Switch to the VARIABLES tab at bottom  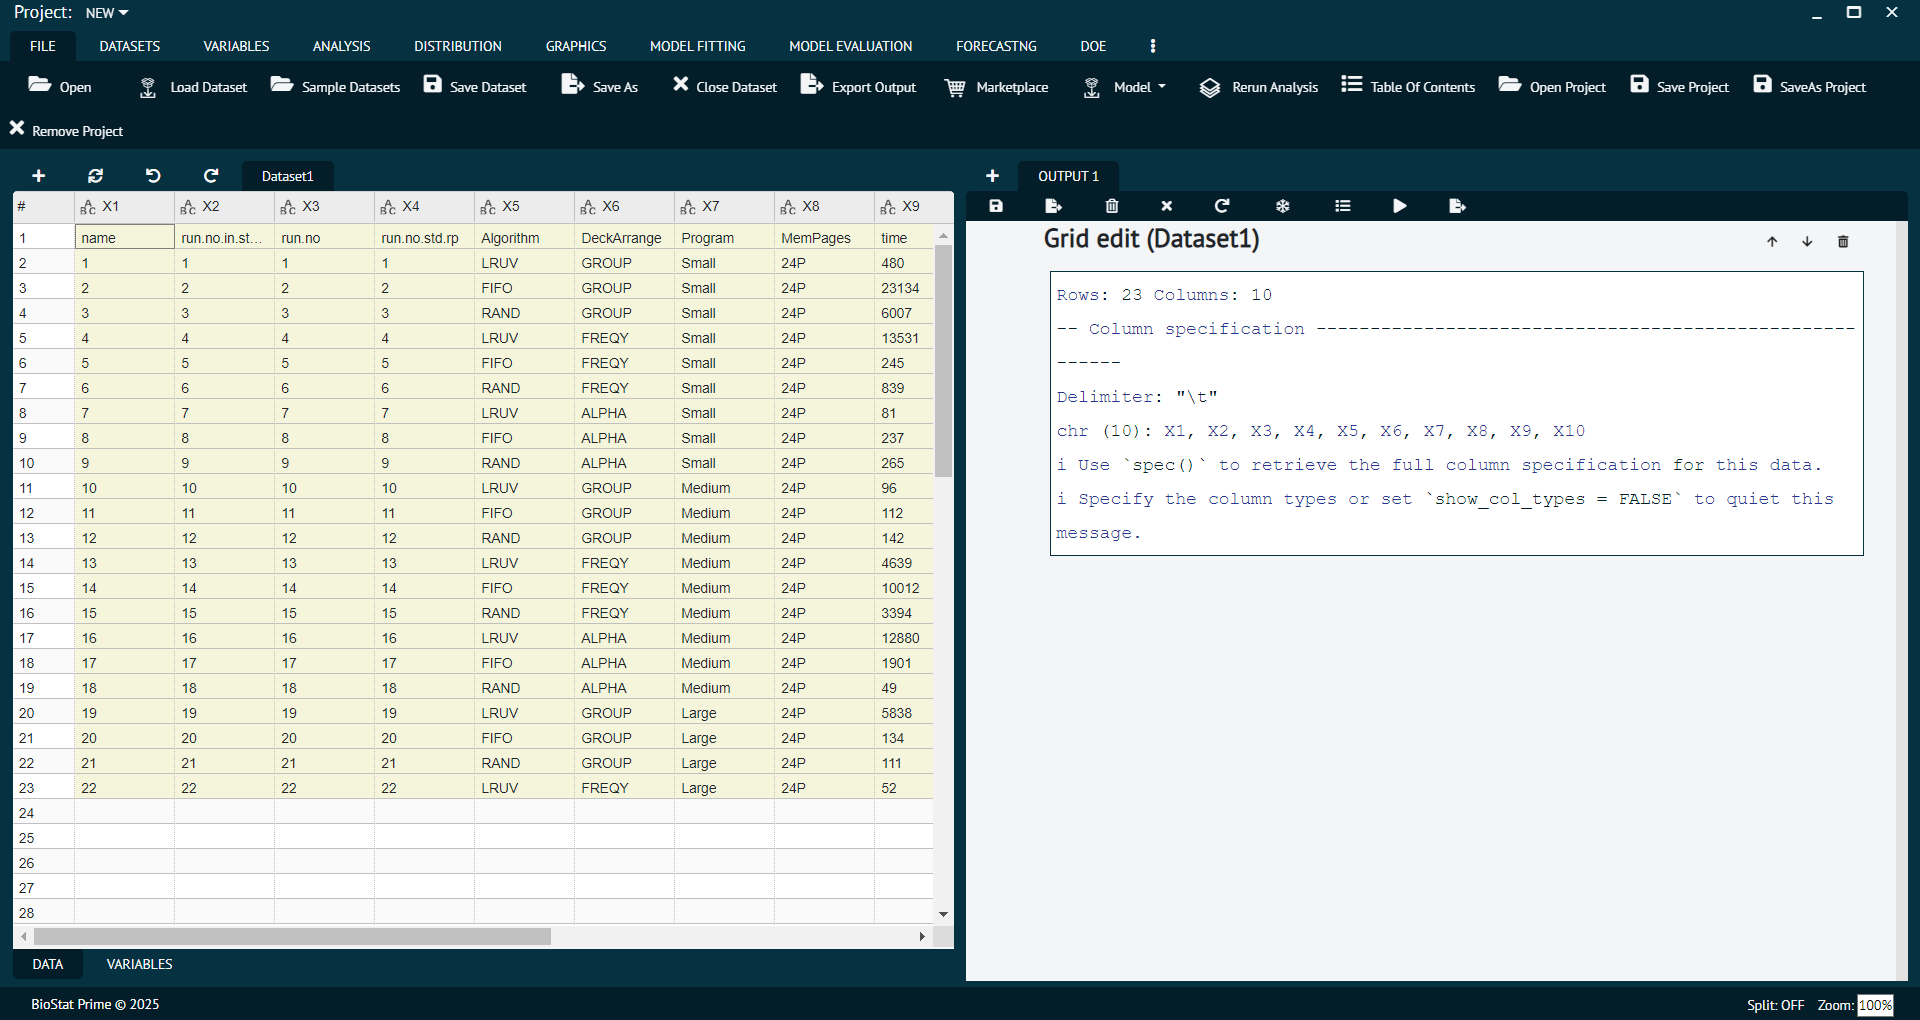coord(139,964)
